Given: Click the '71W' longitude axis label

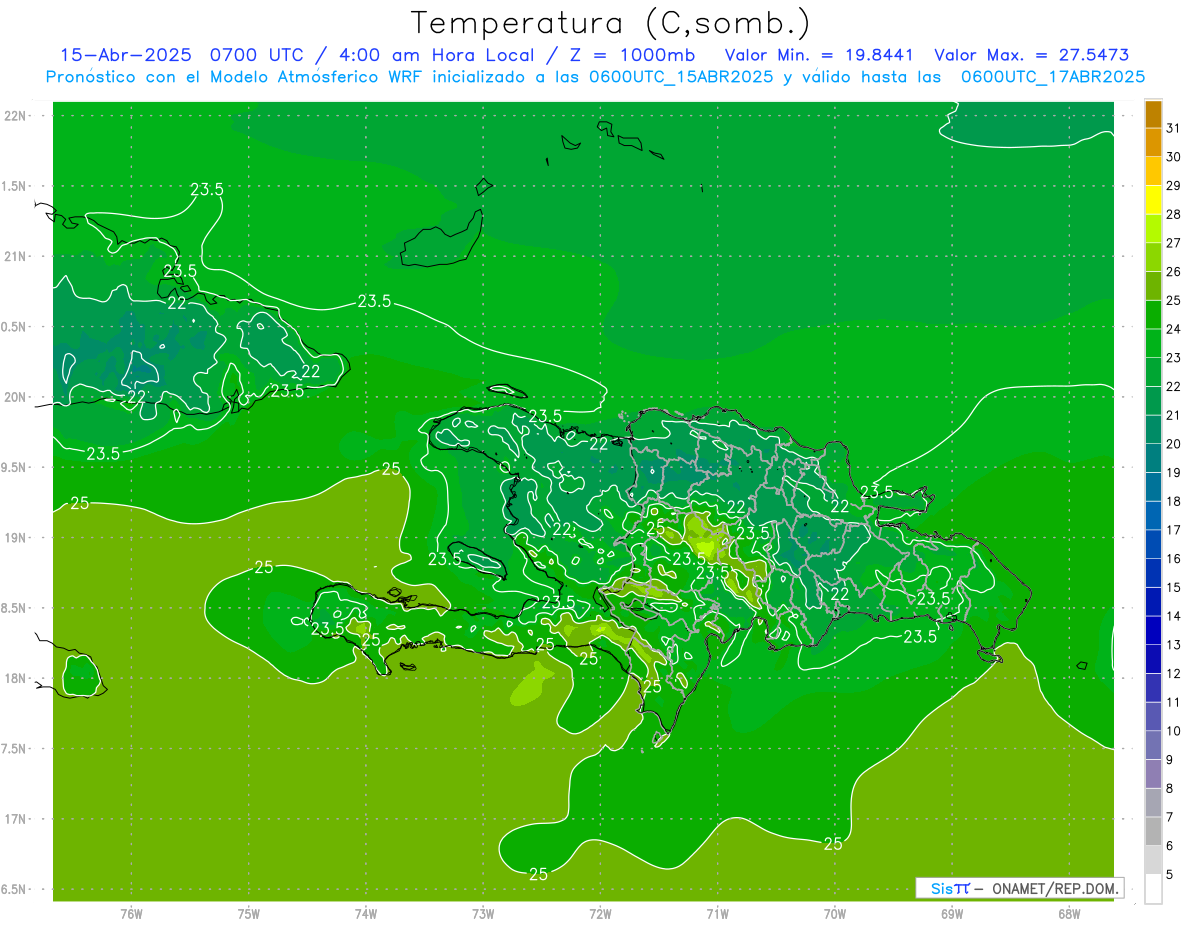Looking at the screenshot, I should coord(717,914).
